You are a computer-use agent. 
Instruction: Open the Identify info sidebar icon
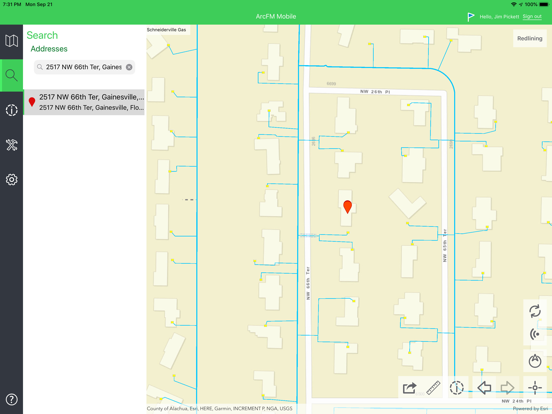(x=11, y=110)
